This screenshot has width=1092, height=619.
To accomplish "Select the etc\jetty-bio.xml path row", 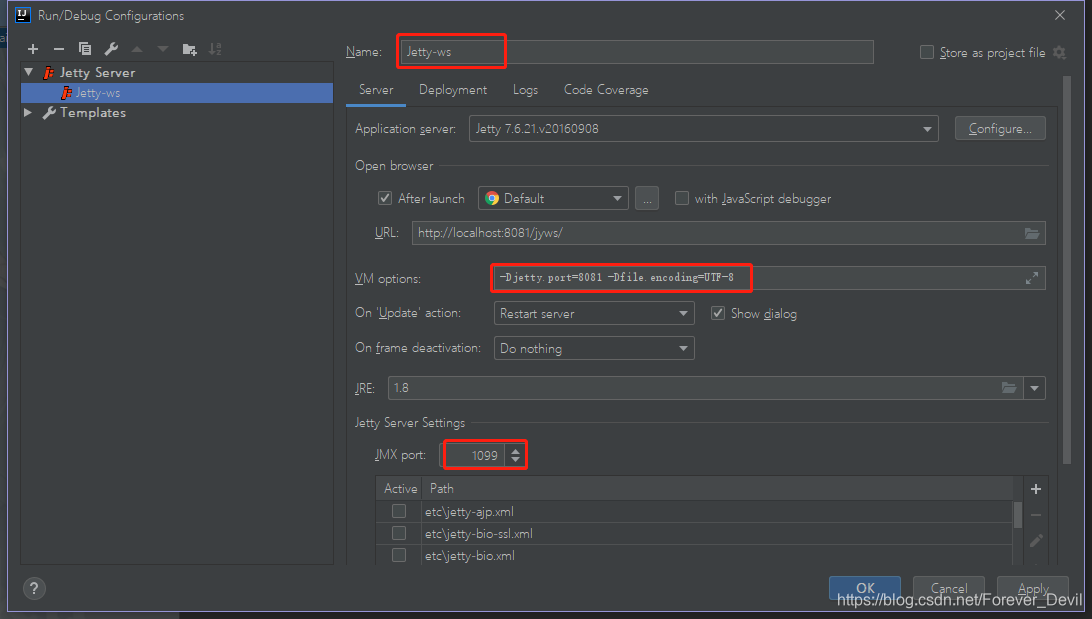I will pyautogui.click(x=717, y=555).
